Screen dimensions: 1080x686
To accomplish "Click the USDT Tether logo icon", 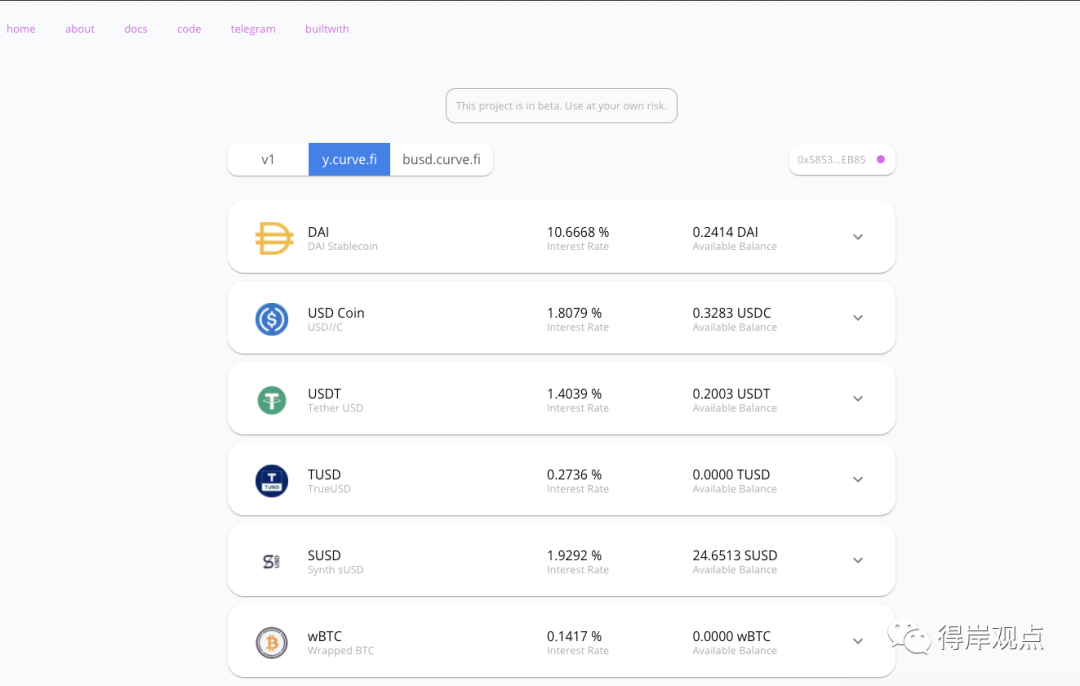I will tap(272, 400).
